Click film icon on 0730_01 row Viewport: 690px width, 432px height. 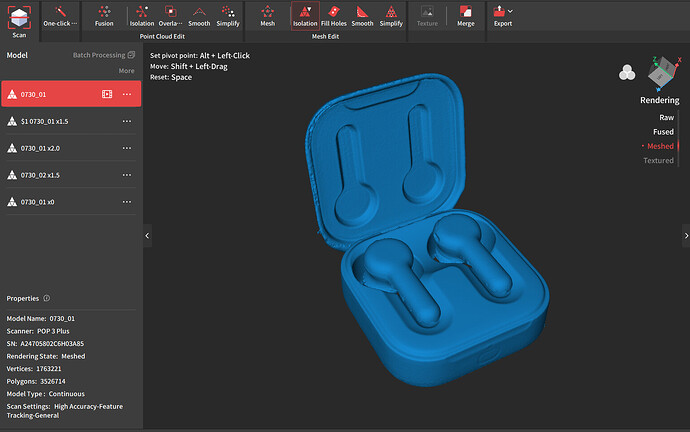click(107, 94)
